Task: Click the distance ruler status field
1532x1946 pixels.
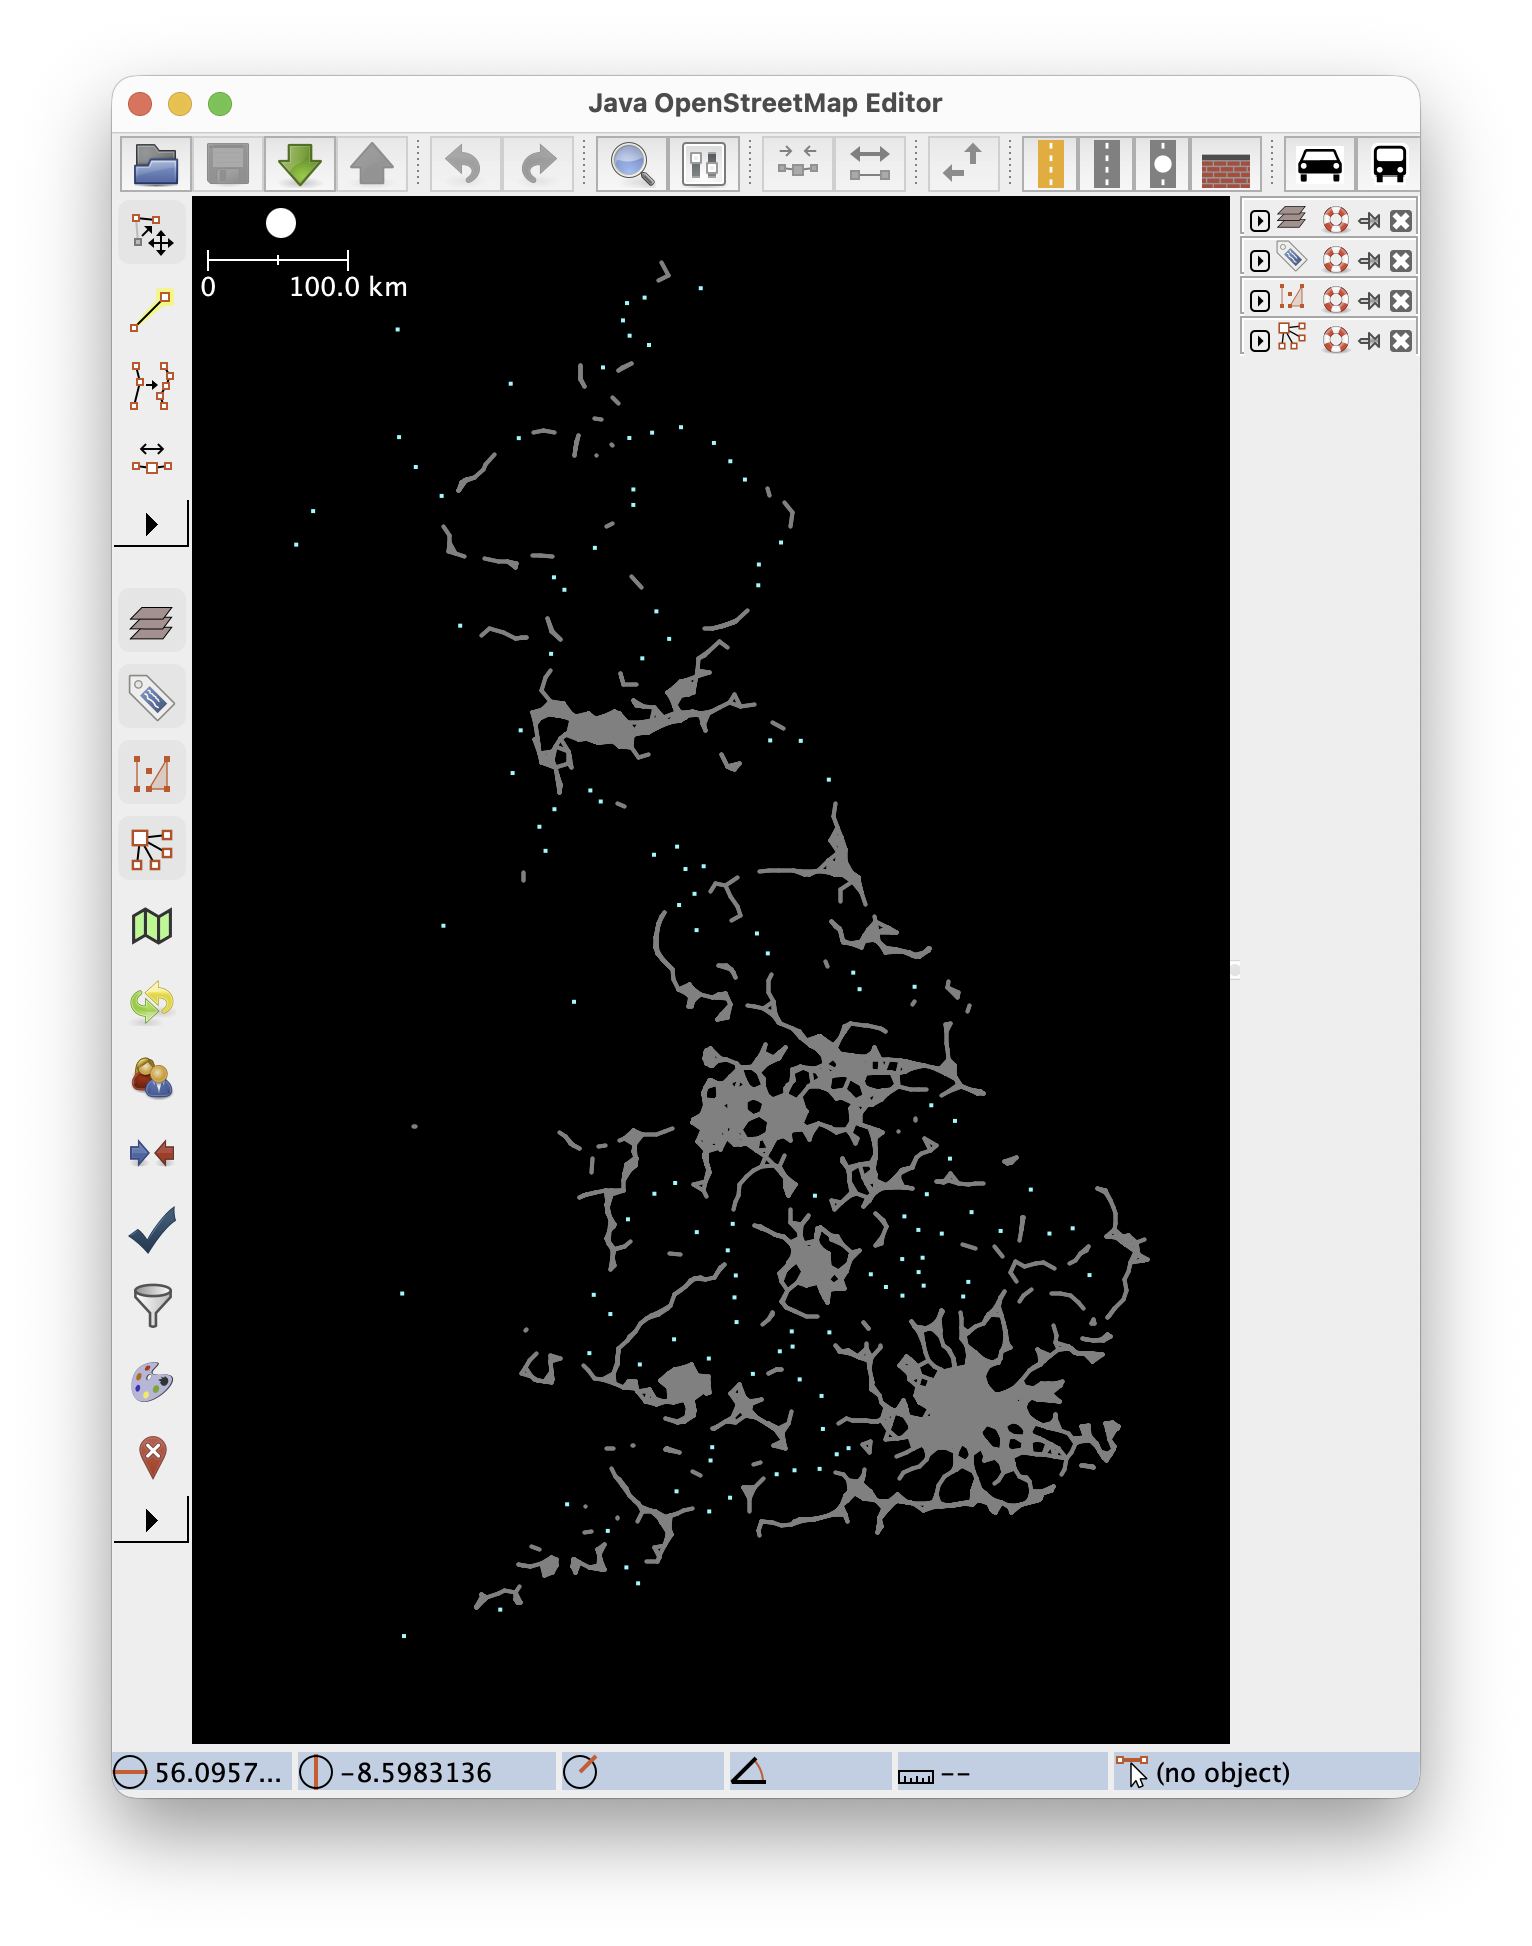Action: (1001, 1772)
